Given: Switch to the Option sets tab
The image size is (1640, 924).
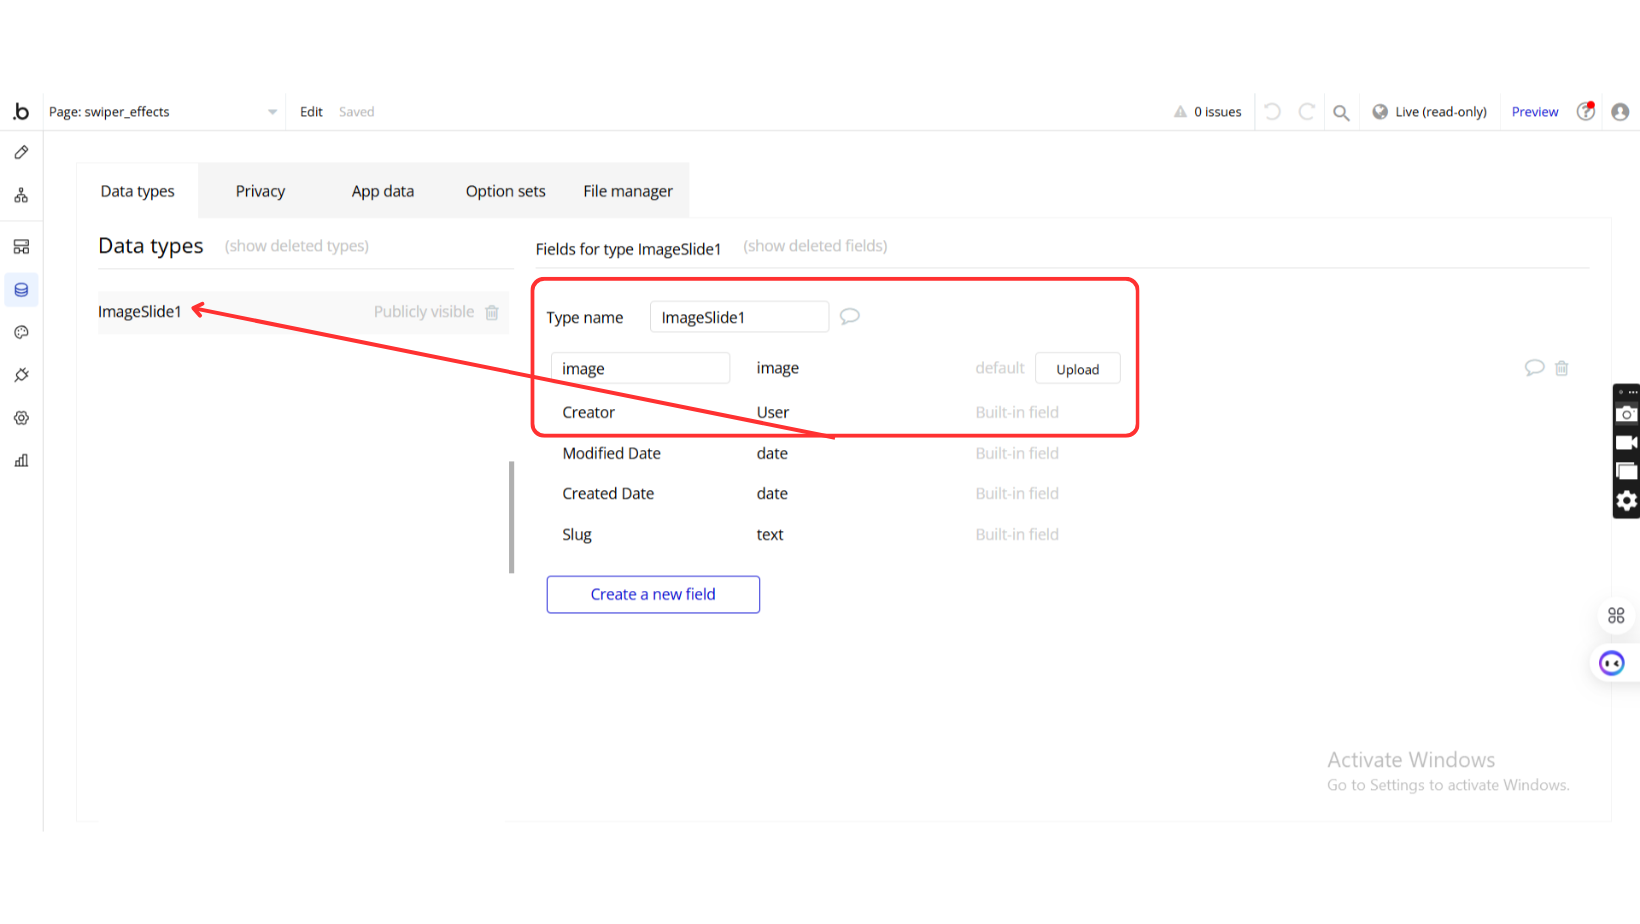Looking at the screenshot, I should point(505,191).
